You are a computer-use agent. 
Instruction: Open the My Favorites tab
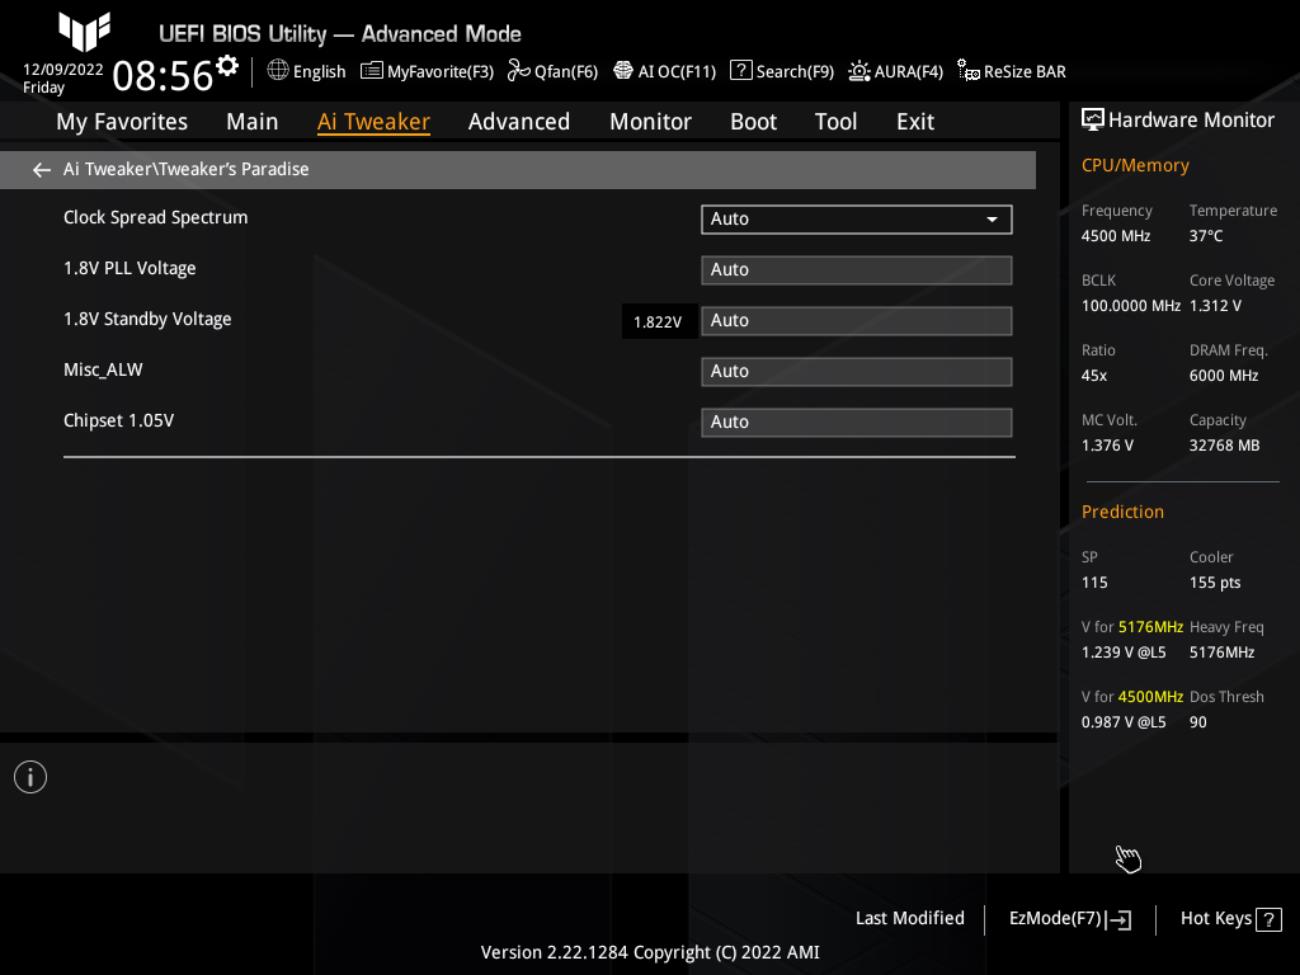coord(122,122)
